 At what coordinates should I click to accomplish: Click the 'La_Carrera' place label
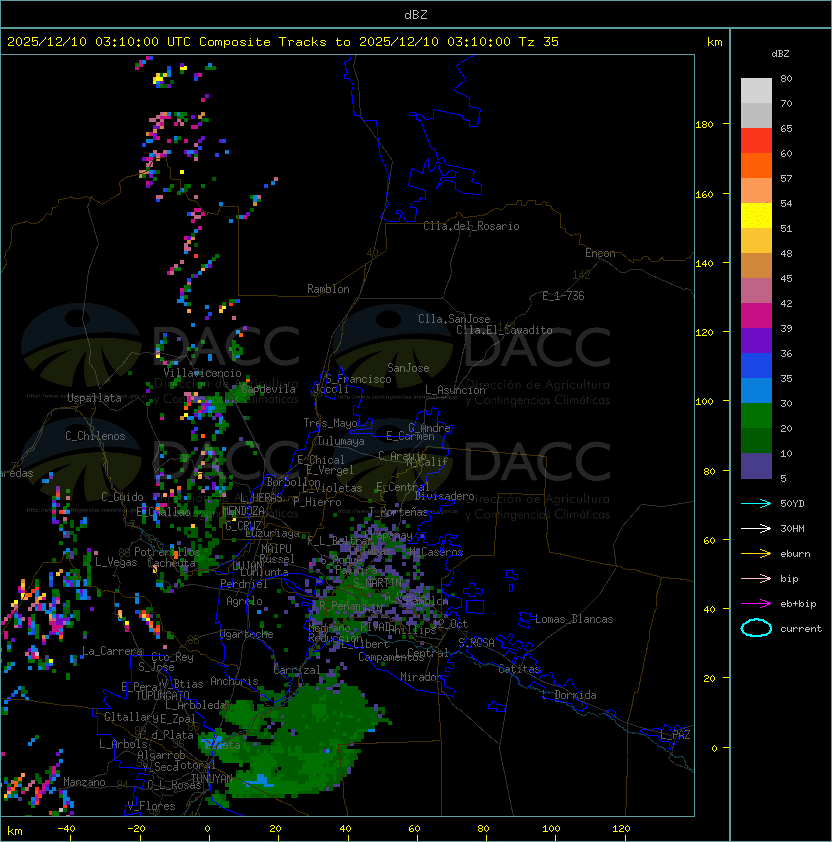pos(113,651)
